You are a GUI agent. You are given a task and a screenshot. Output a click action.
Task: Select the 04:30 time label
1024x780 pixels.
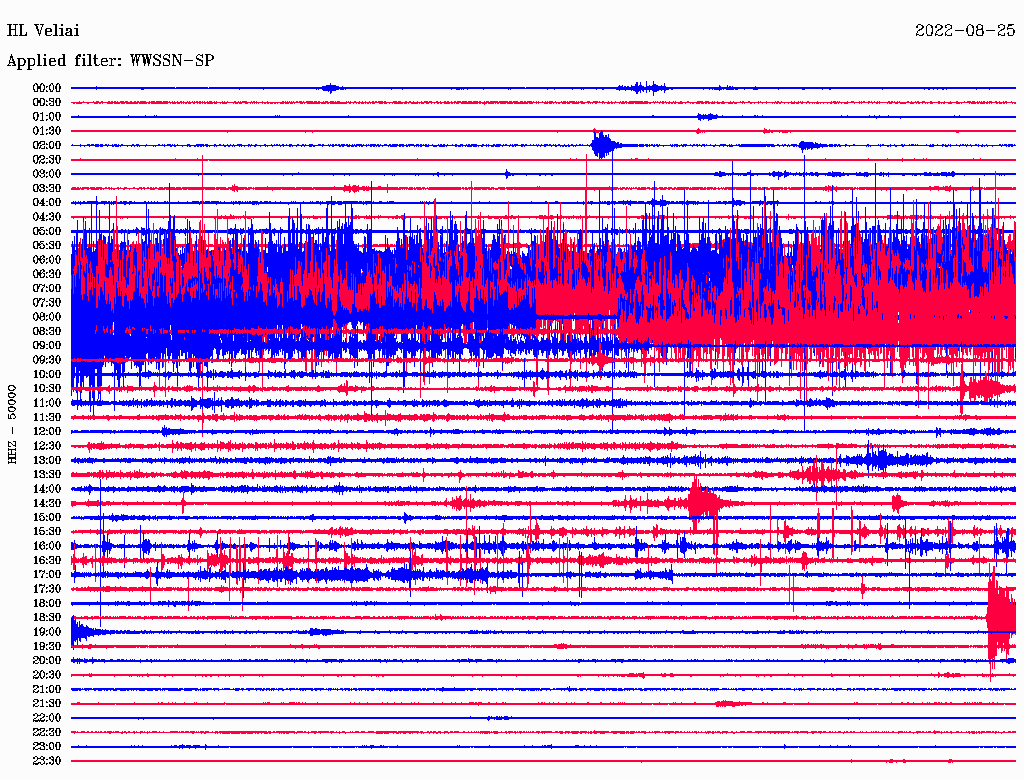point(47,217)
